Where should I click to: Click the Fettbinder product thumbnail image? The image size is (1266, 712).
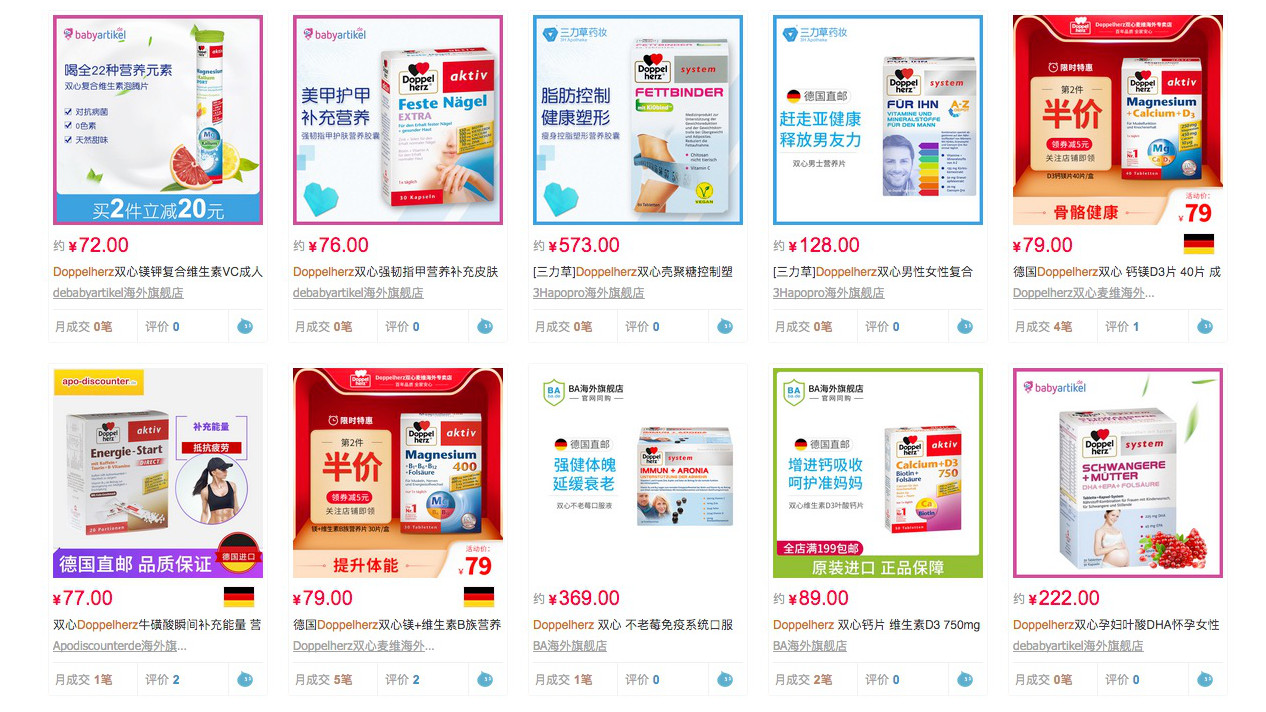(638, 120)
